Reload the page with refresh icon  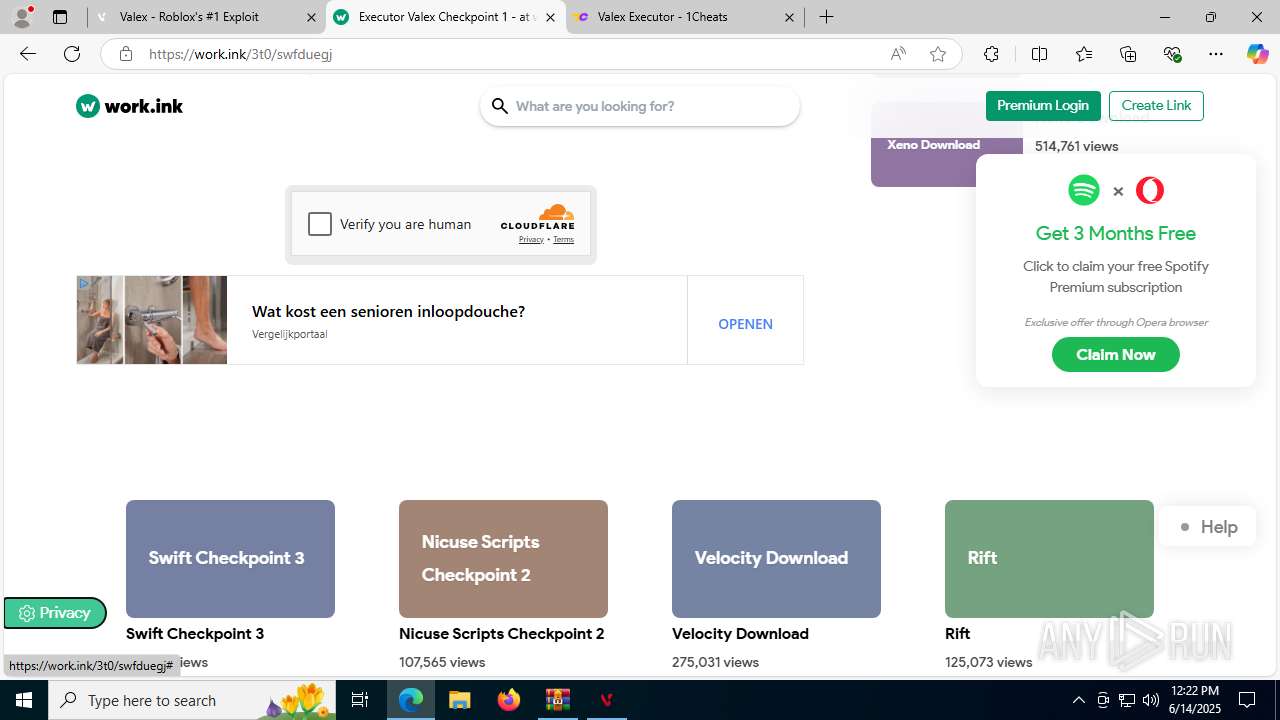click(72, 54)
